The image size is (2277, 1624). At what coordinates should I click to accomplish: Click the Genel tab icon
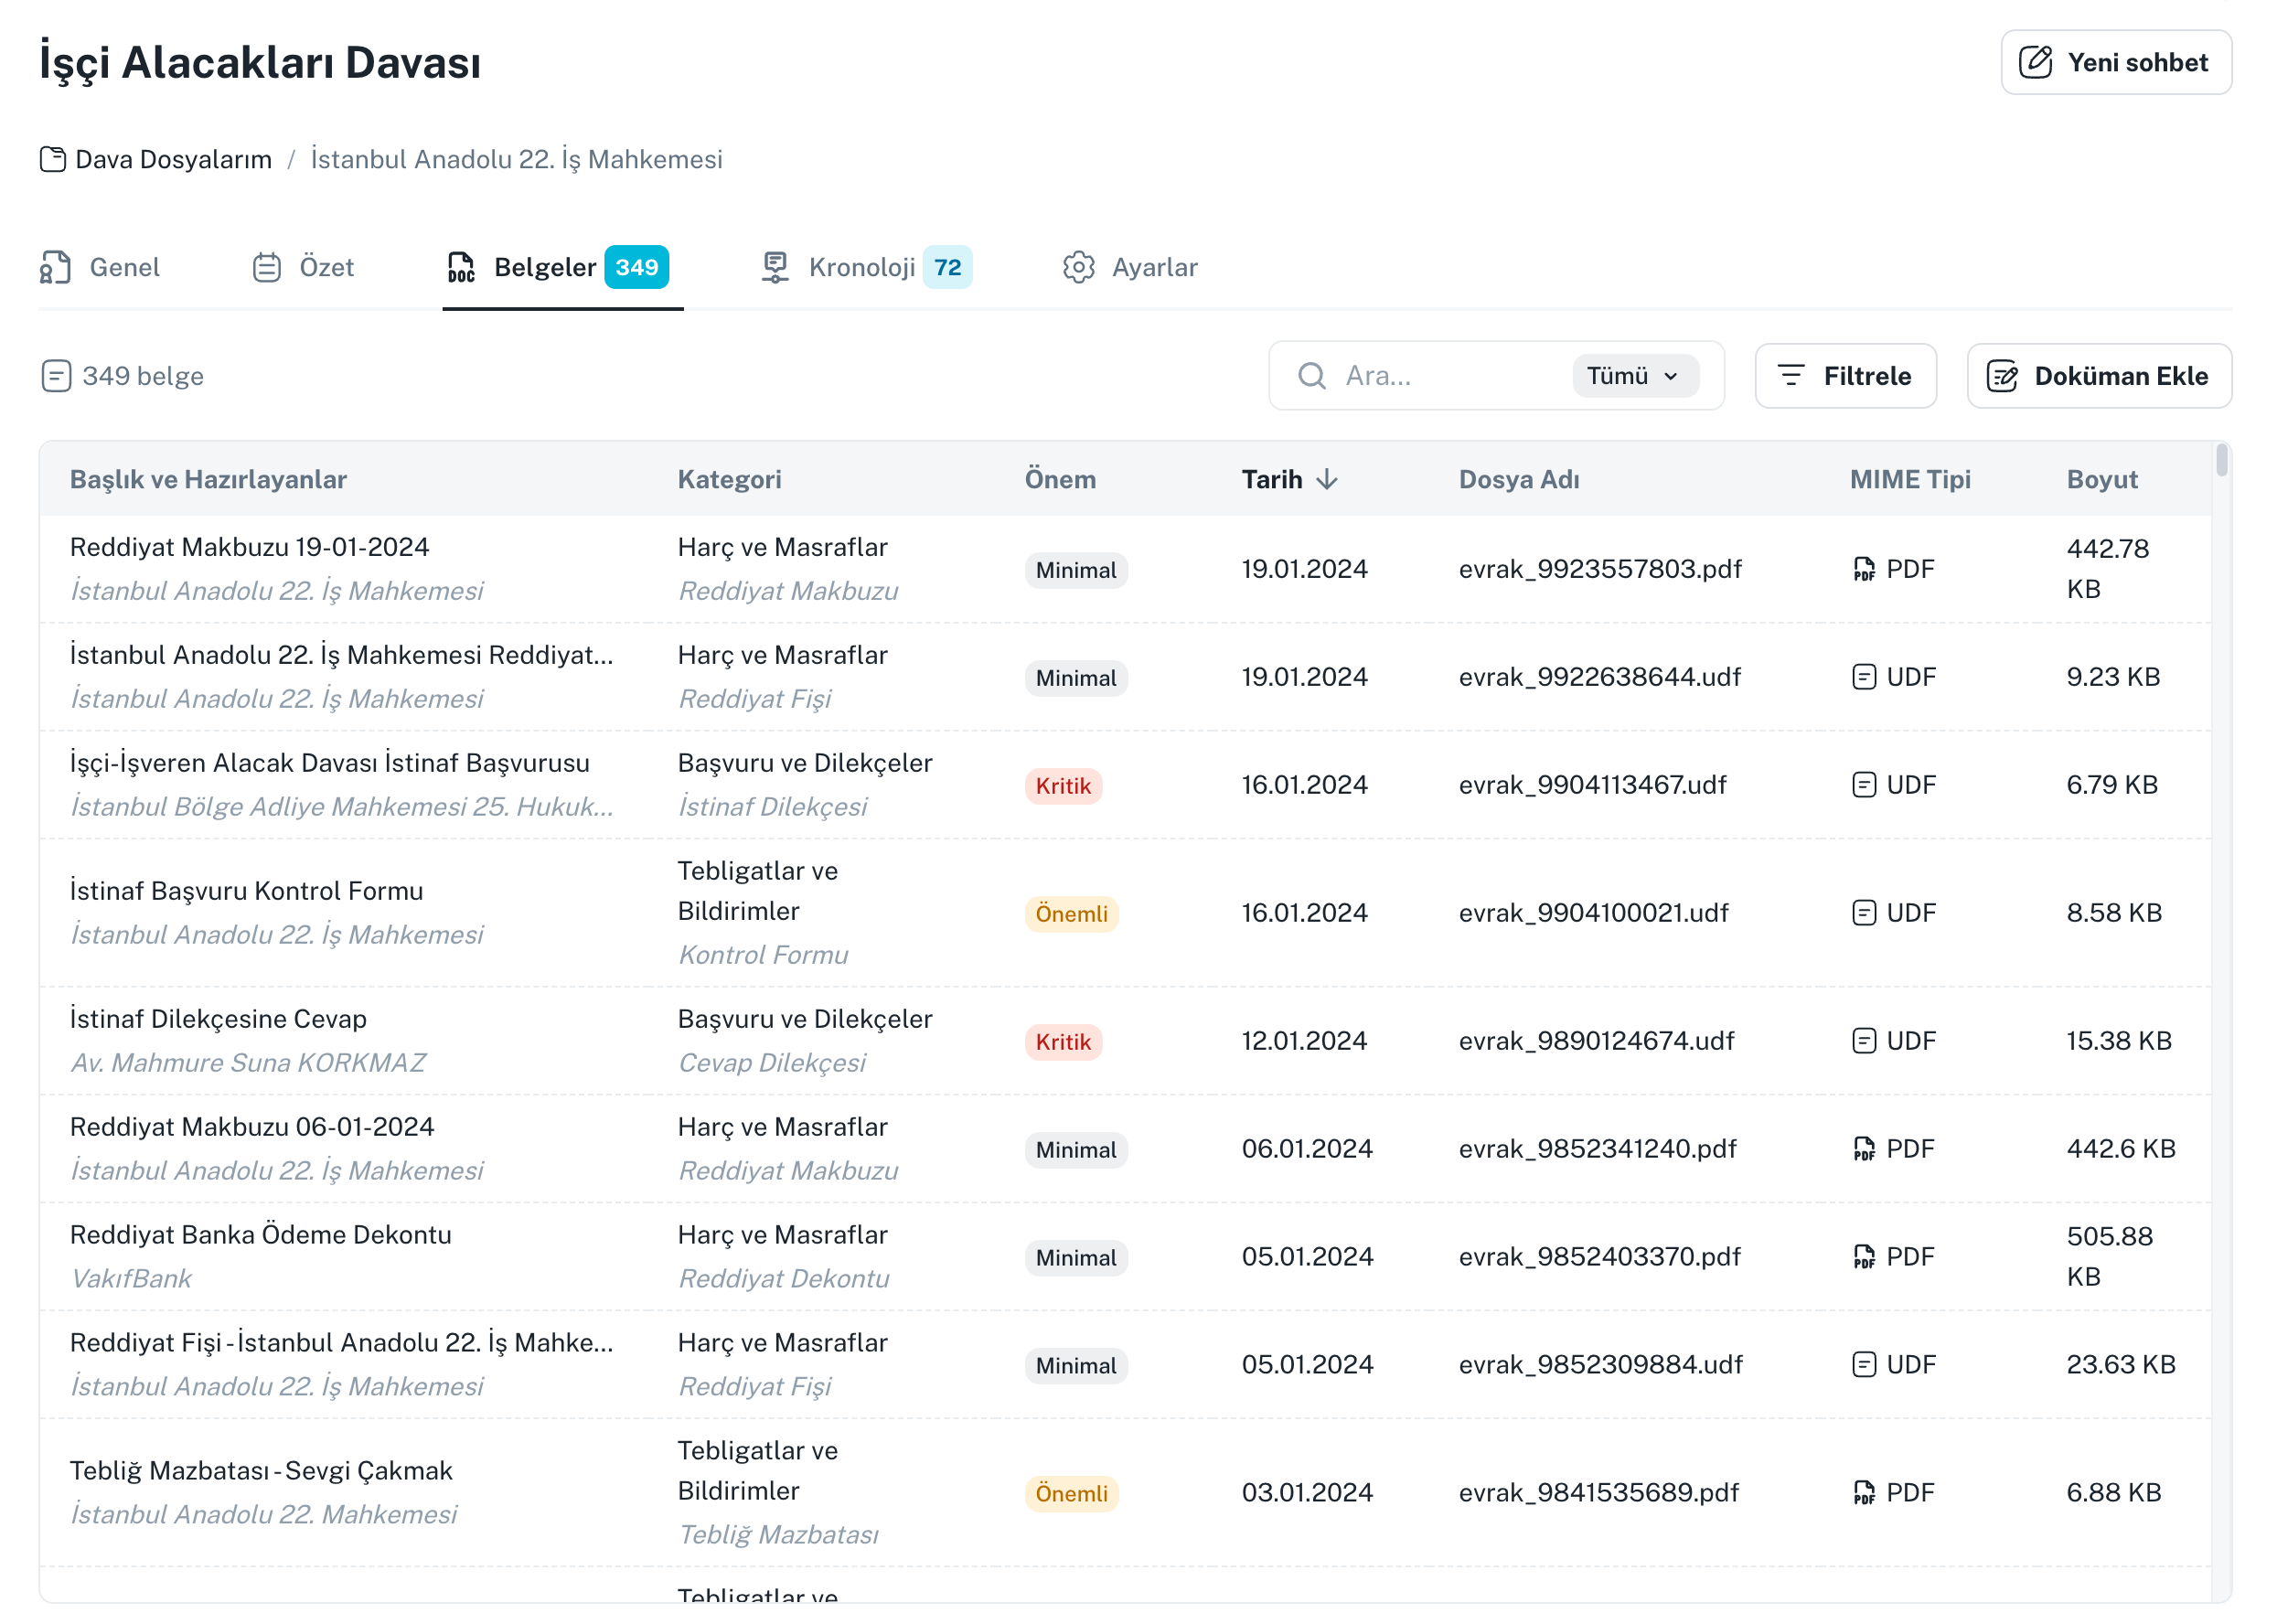tap(56, 267)
